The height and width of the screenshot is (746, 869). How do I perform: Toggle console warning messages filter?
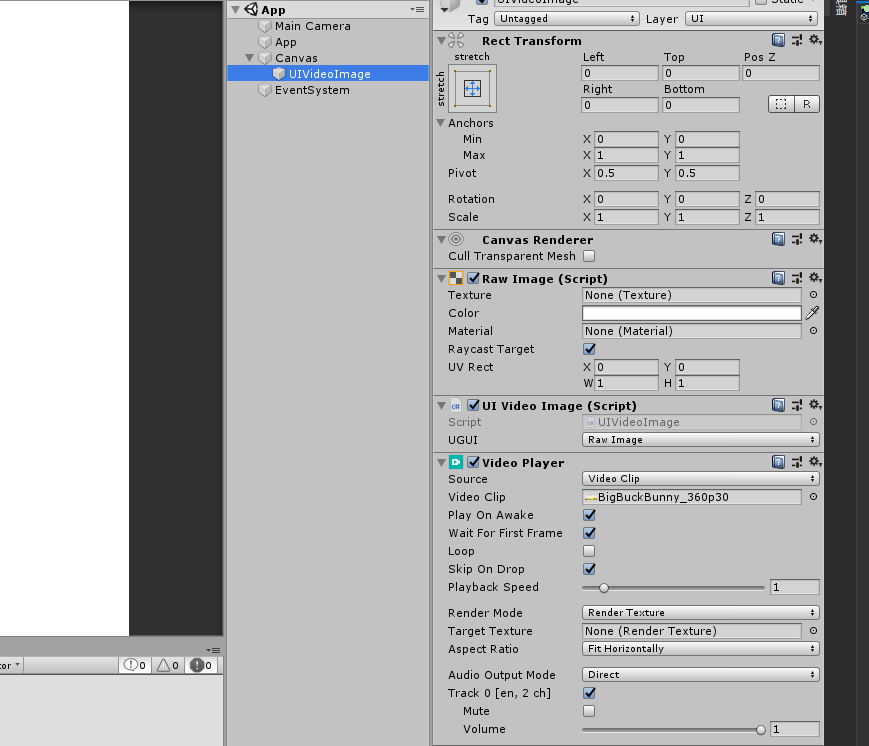(x=168, y=665)
